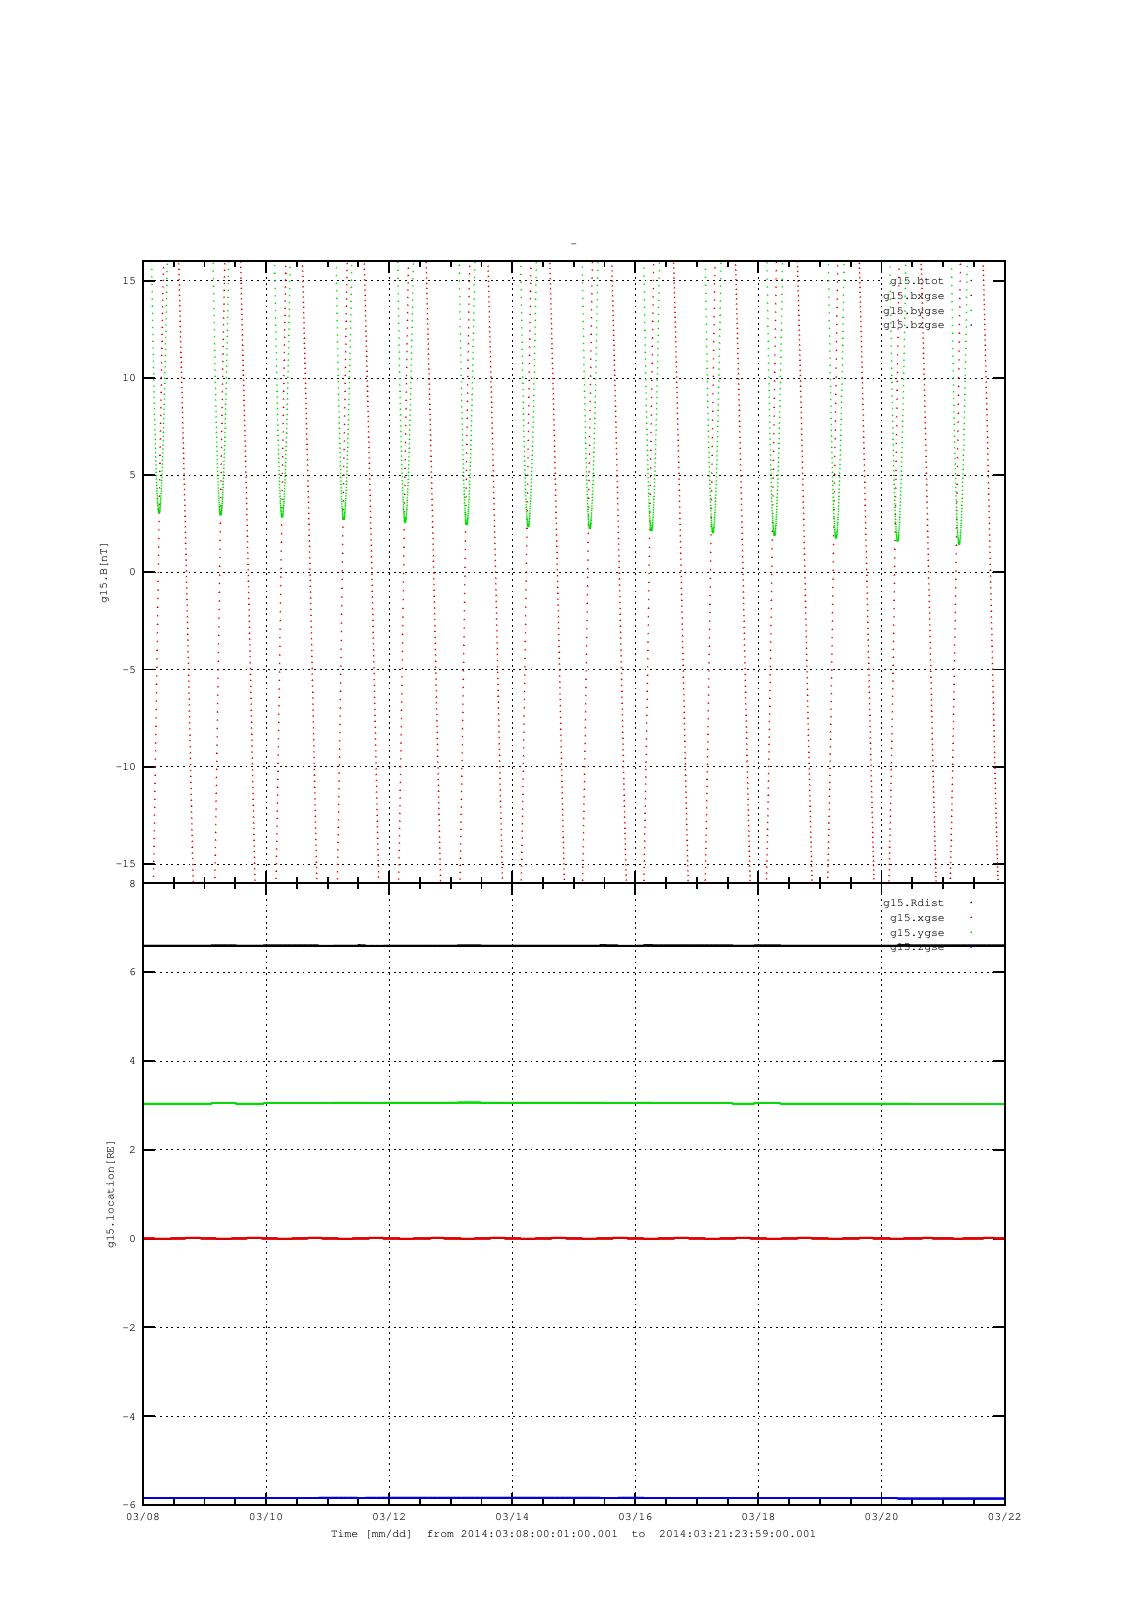This screenshot has height=1600, width=1131.
Task: Click the g15.bxgse legend entry
Action: [x=913, y=296]
